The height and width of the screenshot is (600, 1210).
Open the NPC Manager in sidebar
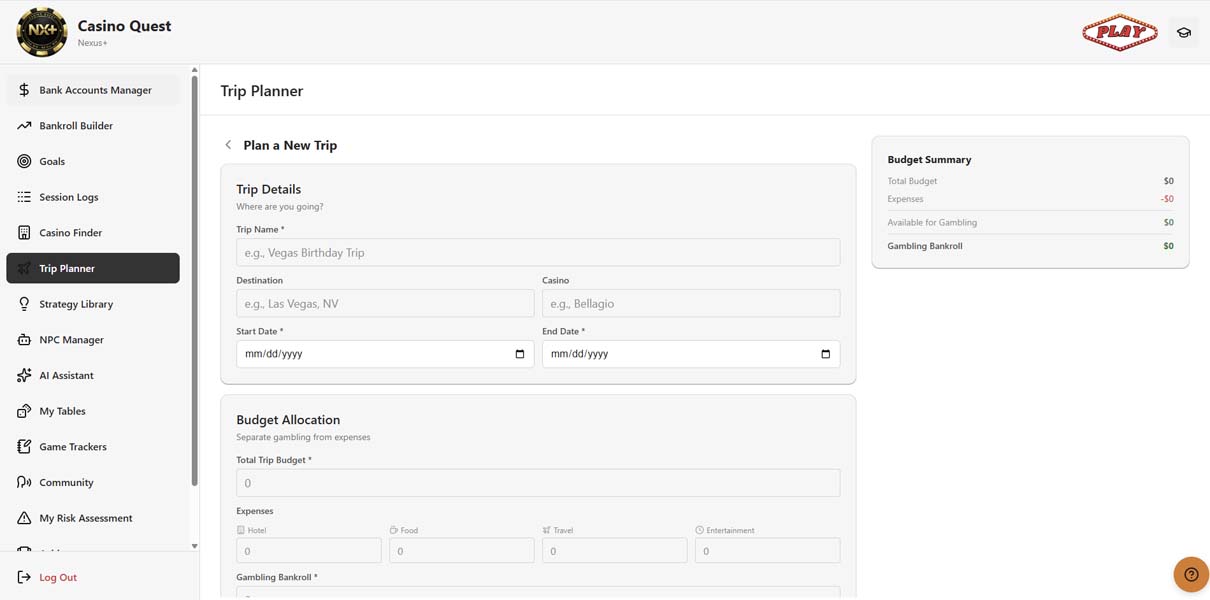pyautogui.click(x=71, y=340)
